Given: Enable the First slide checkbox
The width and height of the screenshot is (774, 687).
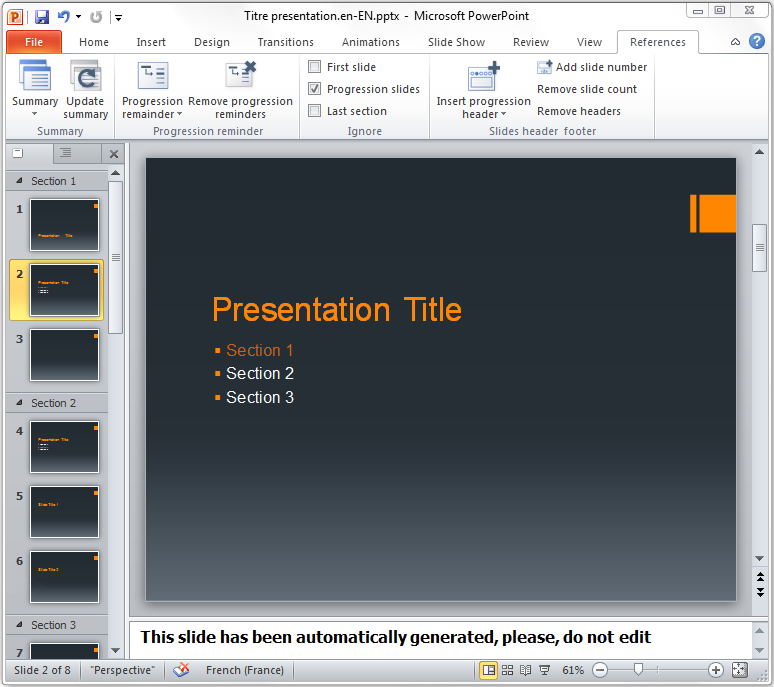Looking at the screenshot, I should click(314, 66).
